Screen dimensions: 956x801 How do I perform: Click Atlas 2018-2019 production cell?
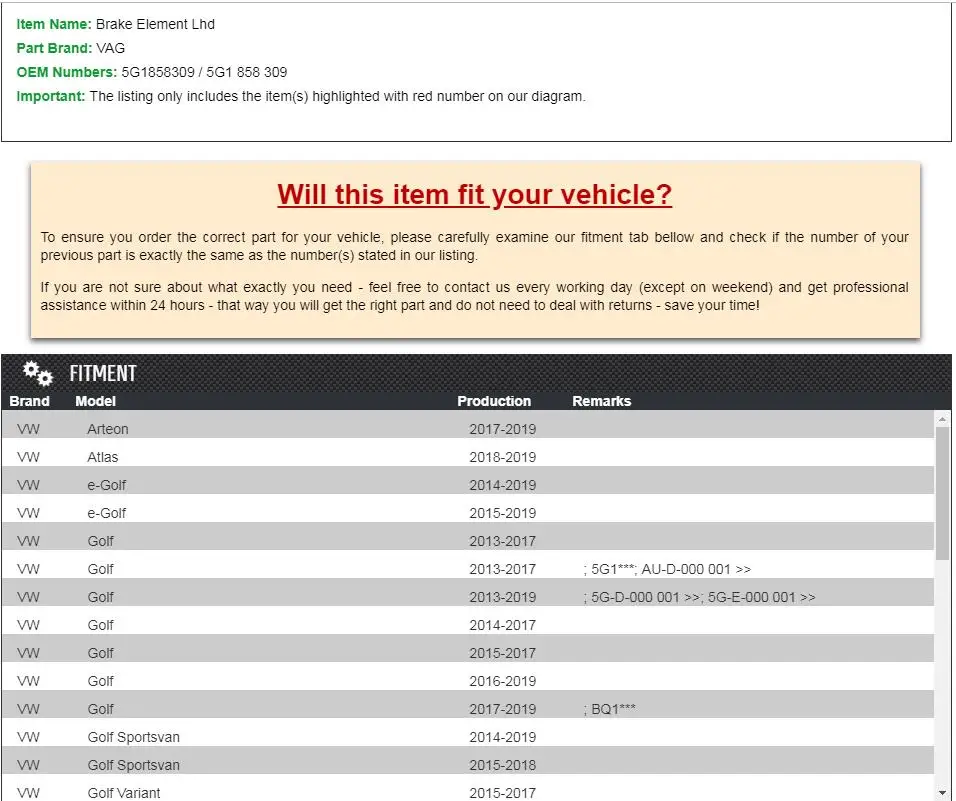[x=502, y=457]
